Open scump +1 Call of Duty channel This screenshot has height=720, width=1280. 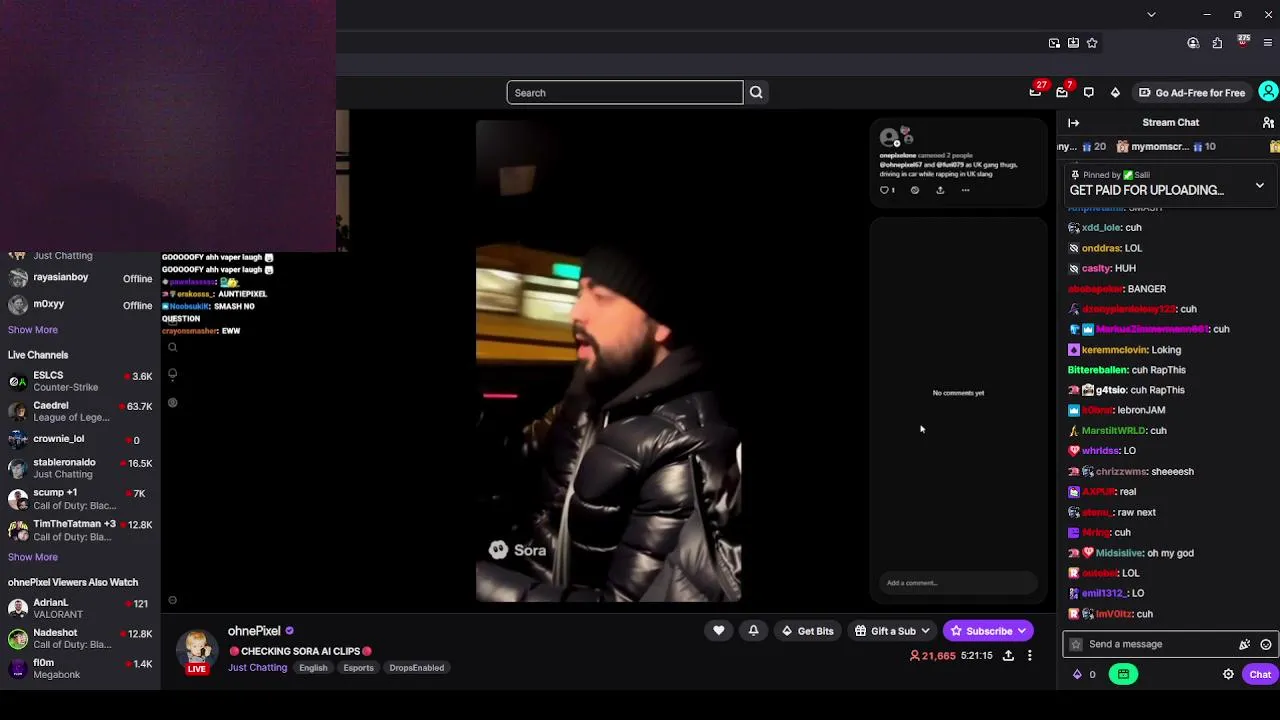(80, 498)
